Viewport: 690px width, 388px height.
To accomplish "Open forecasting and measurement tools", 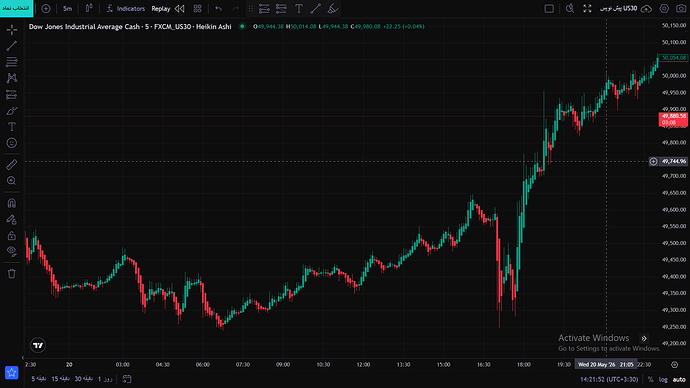I will [12, 95].
